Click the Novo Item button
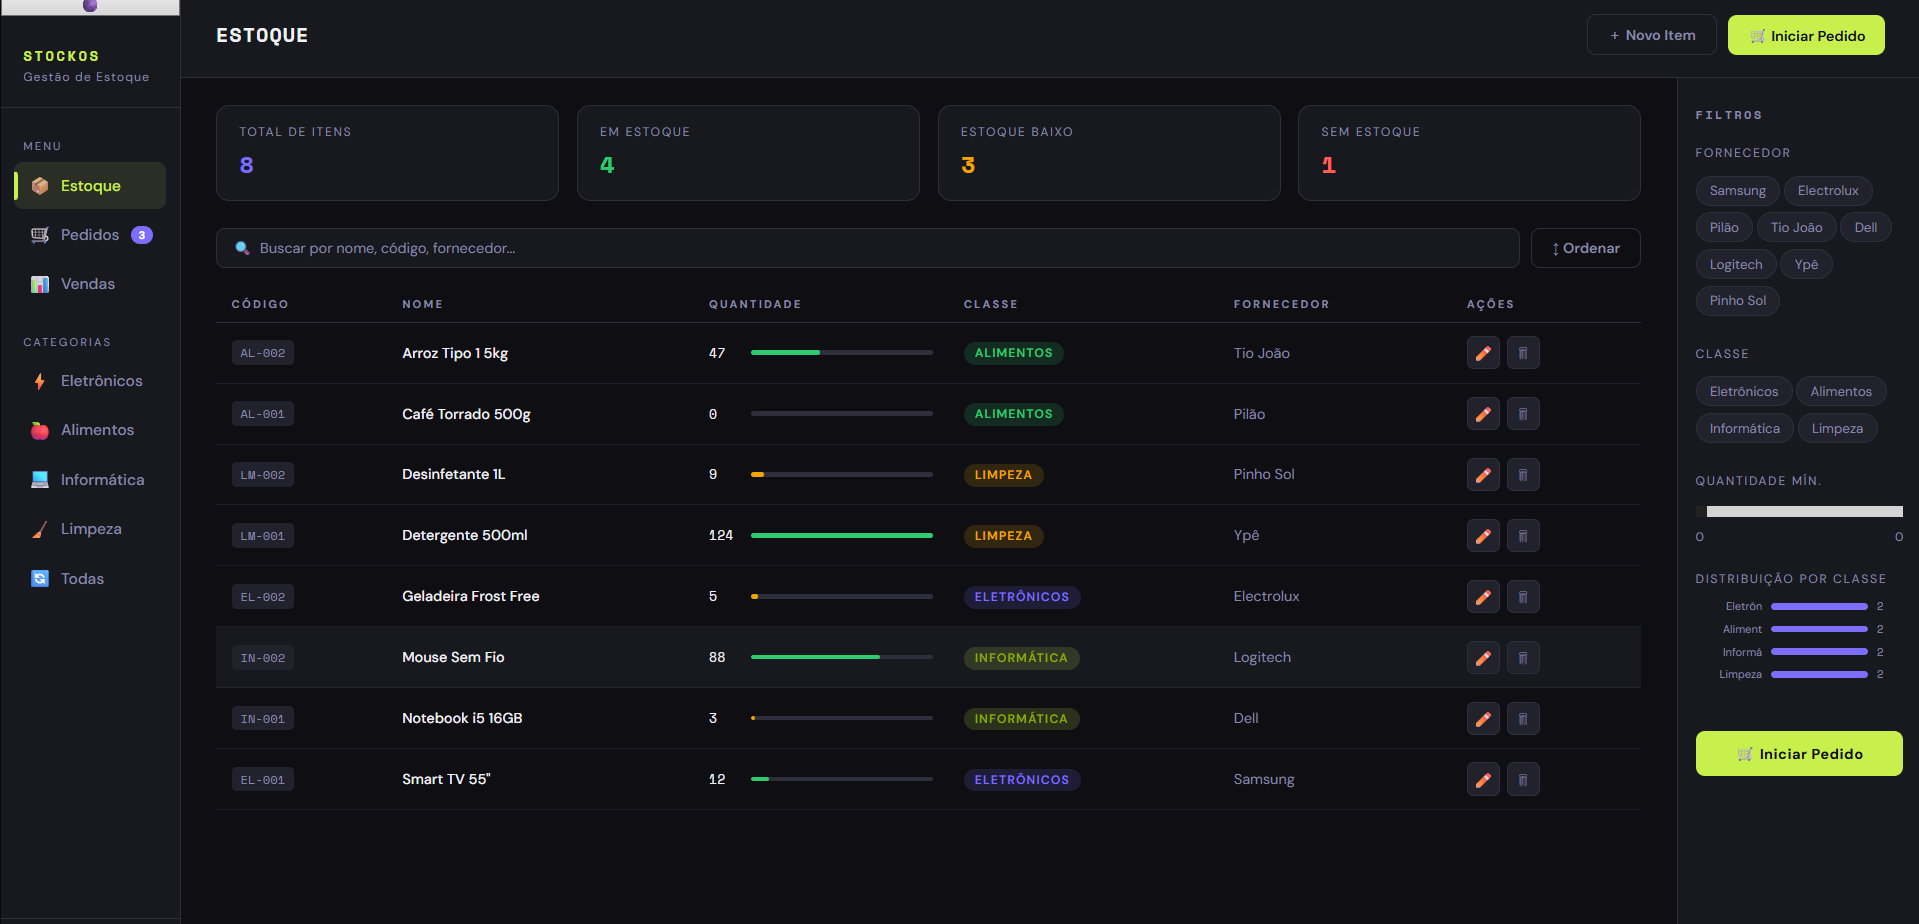1919x924 pixels. click(1651, 35)
